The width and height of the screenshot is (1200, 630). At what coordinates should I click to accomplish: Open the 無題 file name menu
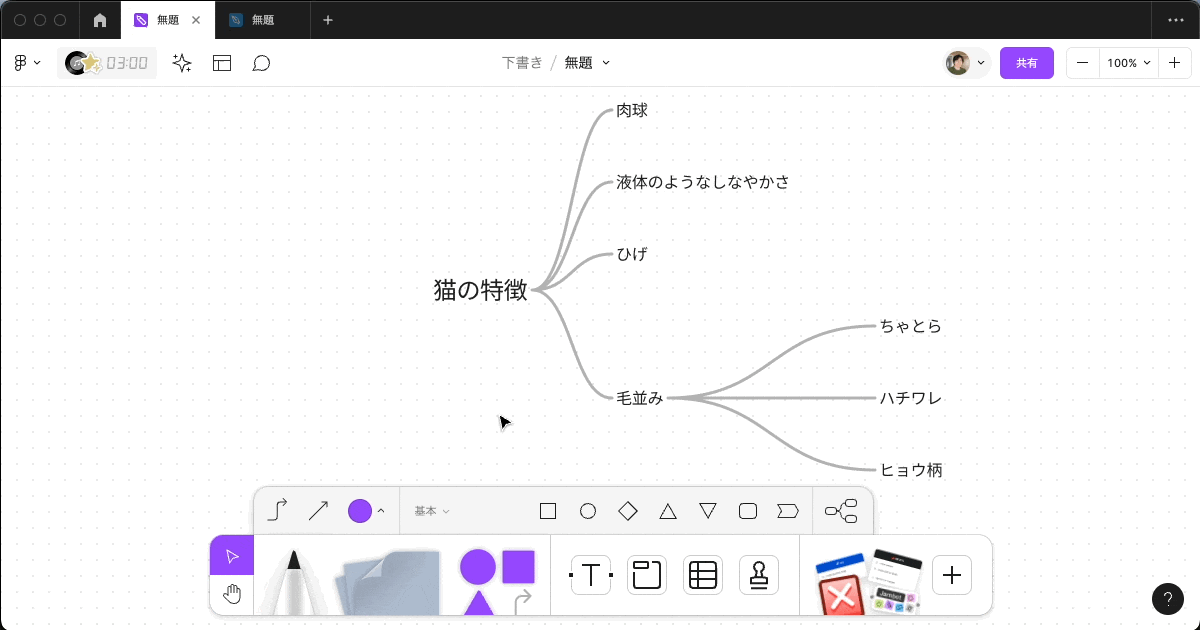588,62
